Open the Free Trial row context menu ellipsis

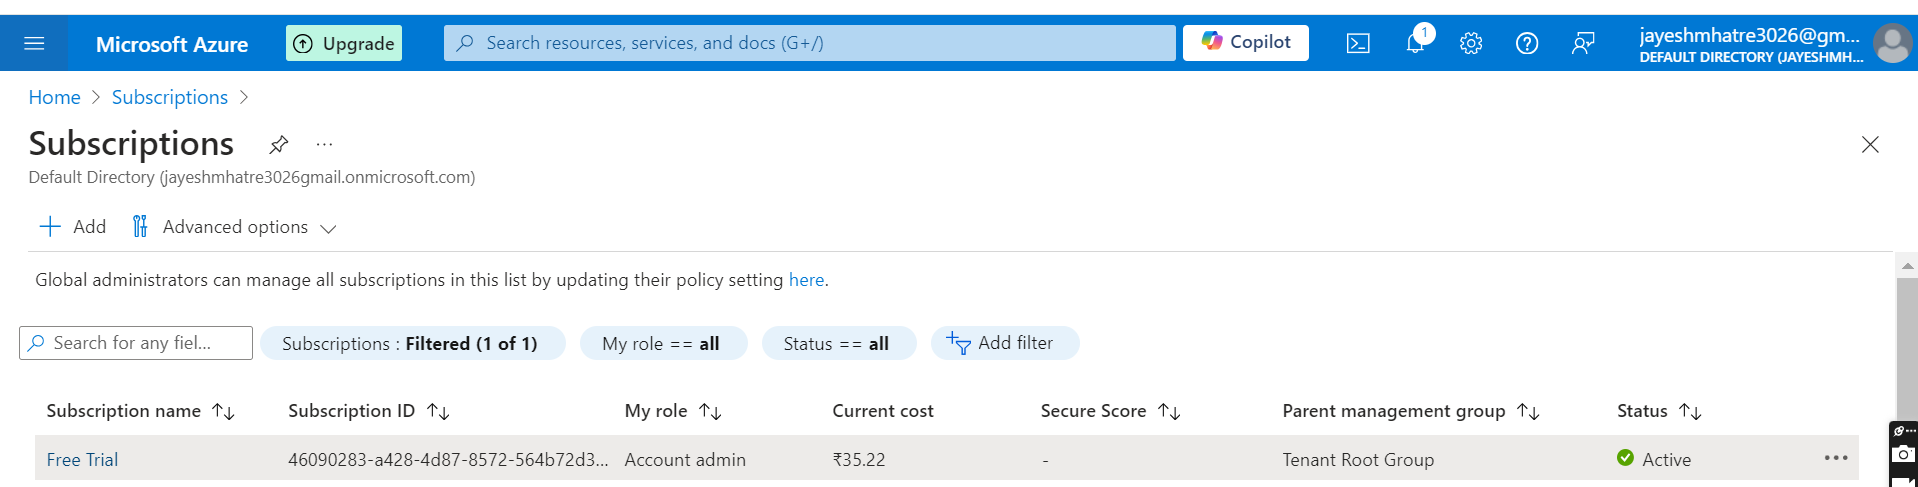click(1836, 458)
